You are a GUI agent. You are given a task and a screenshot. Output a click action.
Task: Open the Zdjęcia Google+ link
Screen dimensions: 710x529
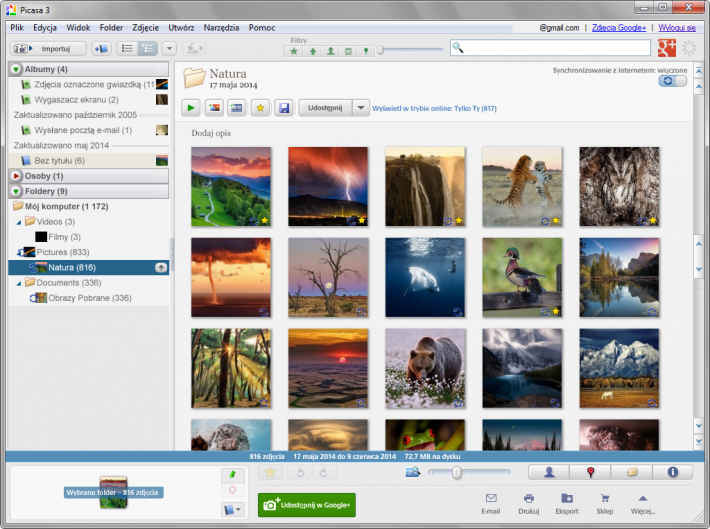pyautogui.click(x=619, y=28)
